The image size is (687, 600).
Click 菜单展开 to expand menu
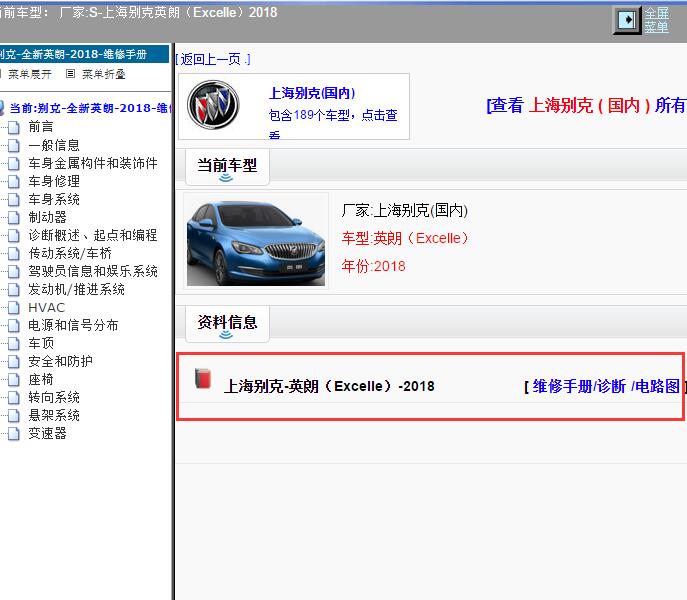[30, 74]
